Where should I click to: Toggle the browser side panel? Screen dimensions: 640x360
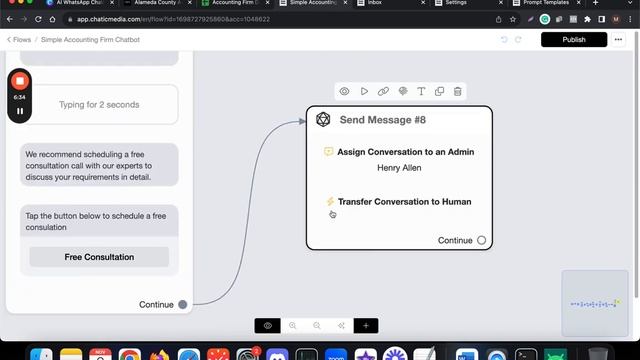[x=602, y=19]
